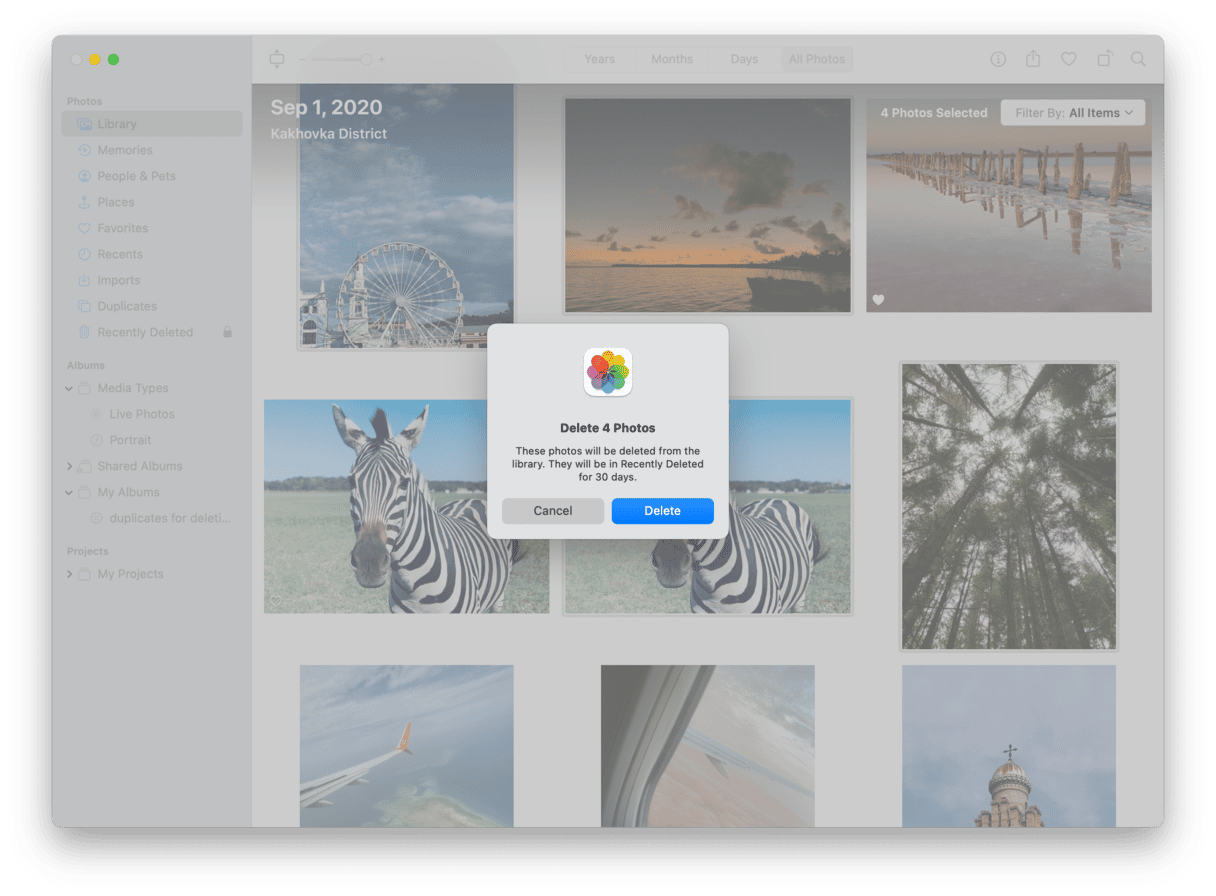Switch to the Years tab
The height and width of the screenshot is (896, 1216).
[599, 59]
